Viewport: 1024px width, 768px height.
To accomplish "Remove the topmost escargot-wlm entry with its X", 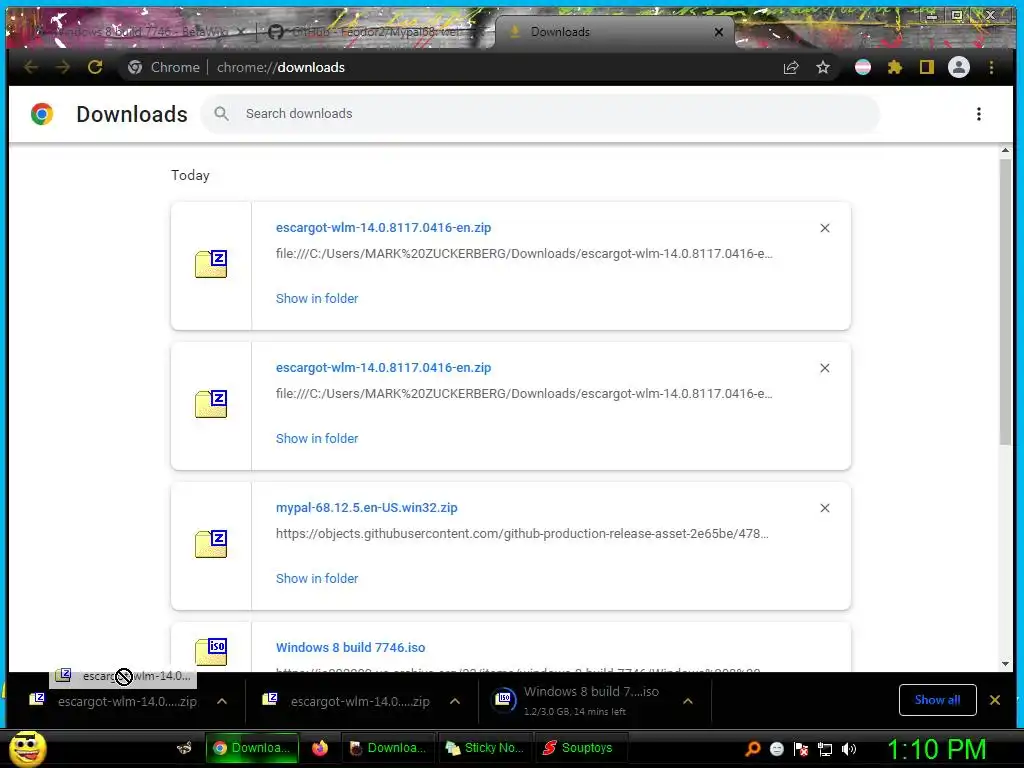I will [x=825, y=228].
